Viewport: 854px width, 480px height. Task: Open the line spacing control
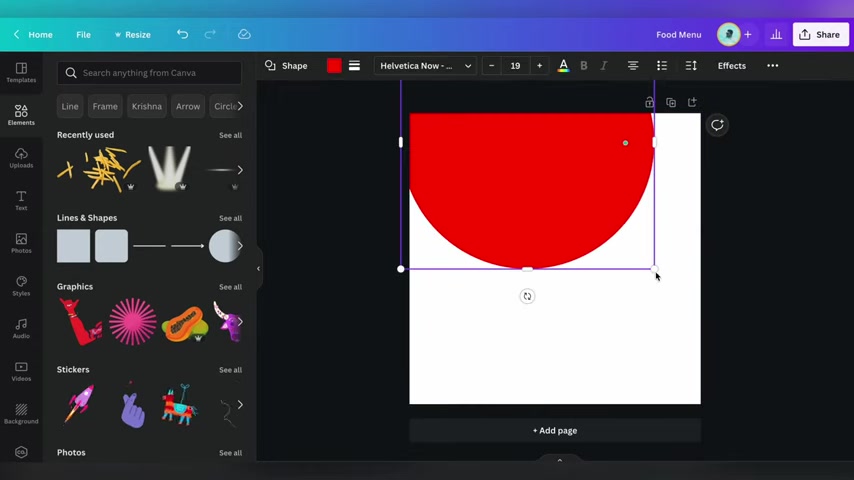point(691,66)
